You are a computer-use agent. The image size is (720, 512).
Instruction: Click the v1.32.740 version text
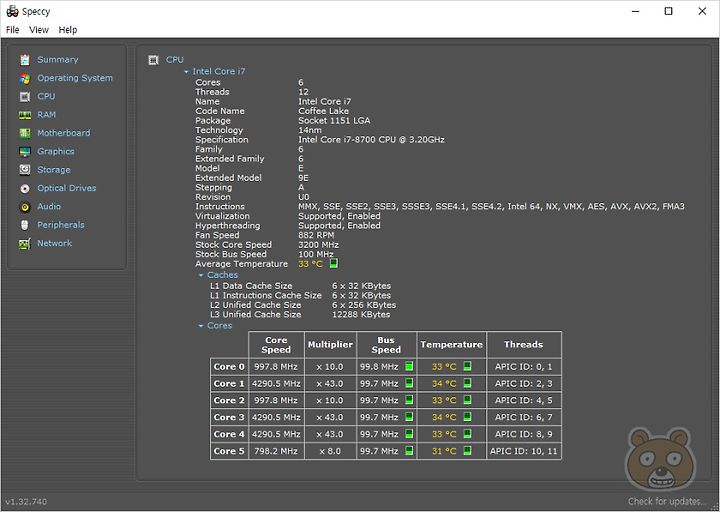(x=26, y=501)
